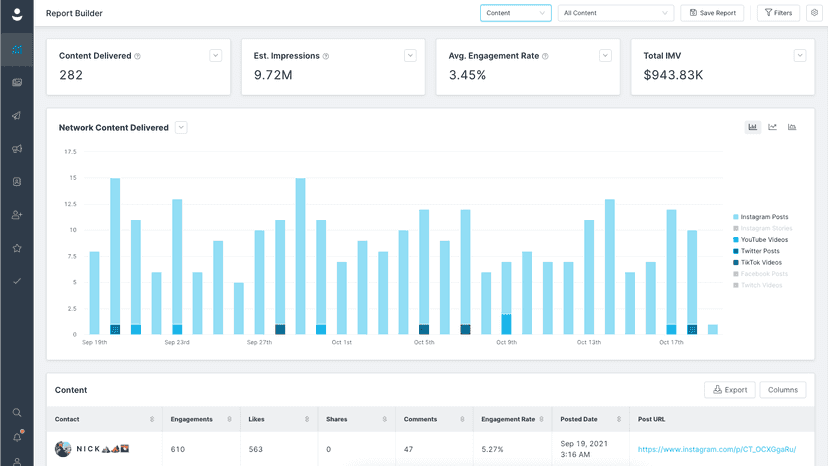Click the Sep 19, 2021 posted date cell
The image size is (828, 466).
click(584, 449)
